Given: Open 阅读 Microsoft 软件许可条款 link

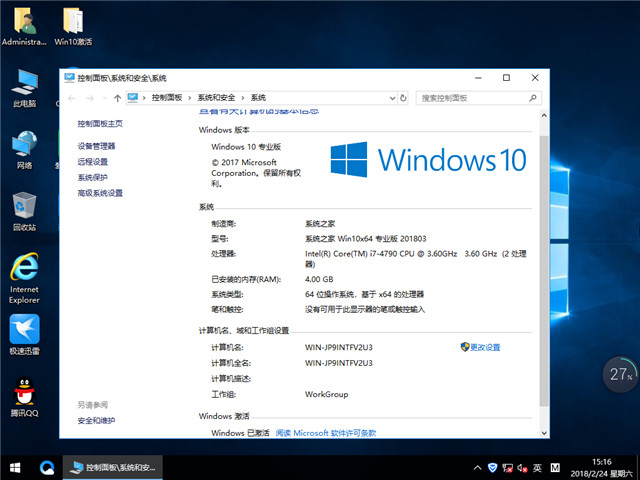Looking at the screenshot, I should [x=326, y=433].
